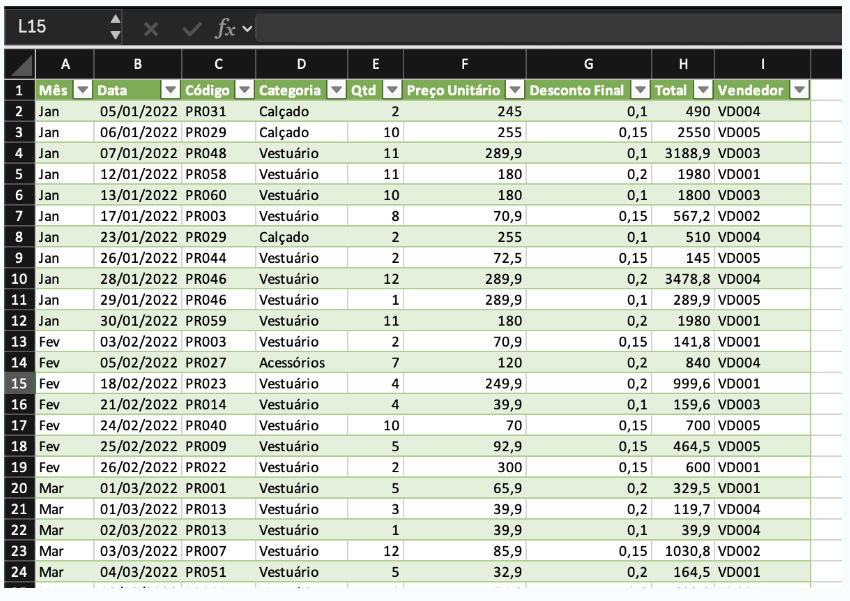Screen dimensions: 850x601
Task: Click the cell with date 04/03/2022
Action: [x=138, y=572]
